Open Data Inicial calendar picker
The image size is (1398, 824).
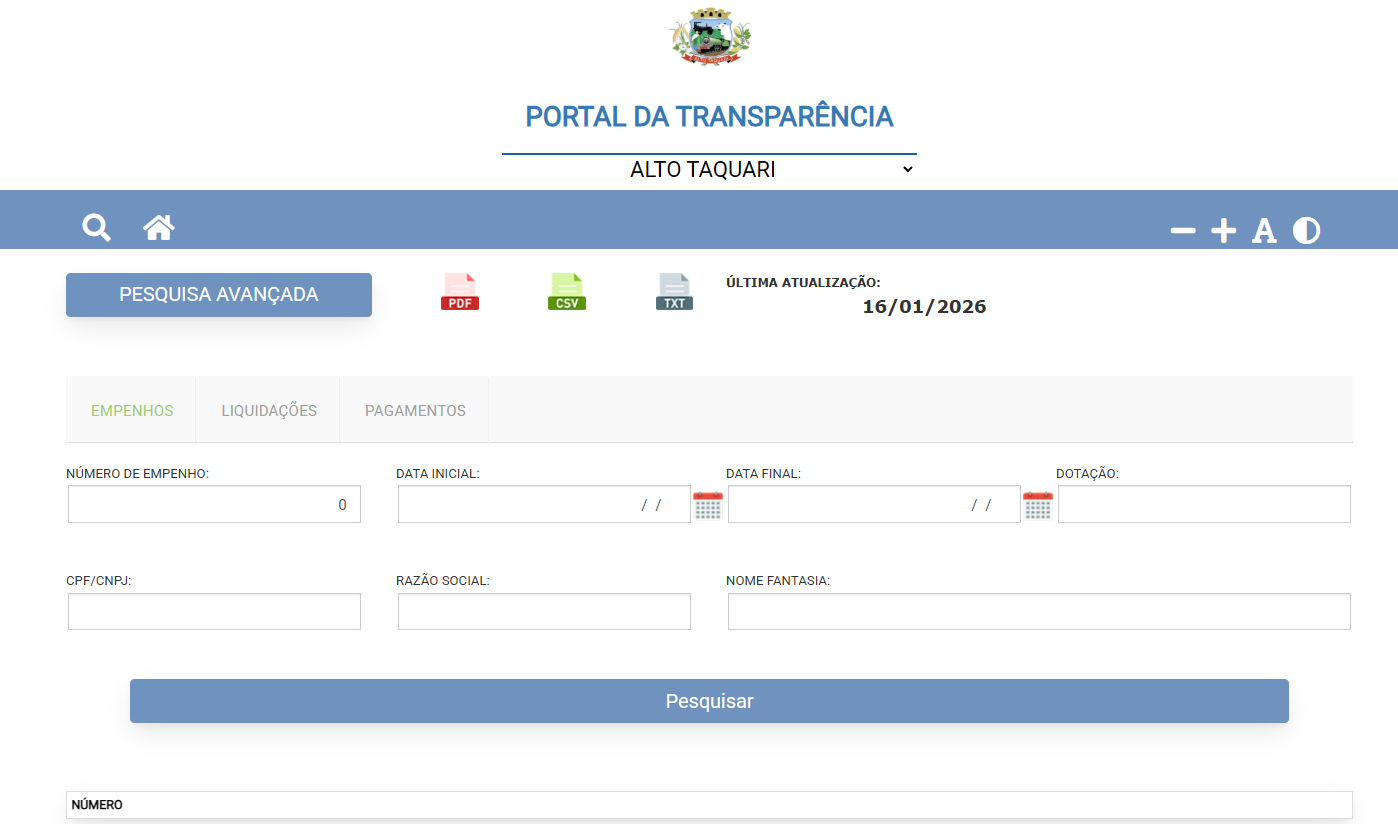(708, 506)
